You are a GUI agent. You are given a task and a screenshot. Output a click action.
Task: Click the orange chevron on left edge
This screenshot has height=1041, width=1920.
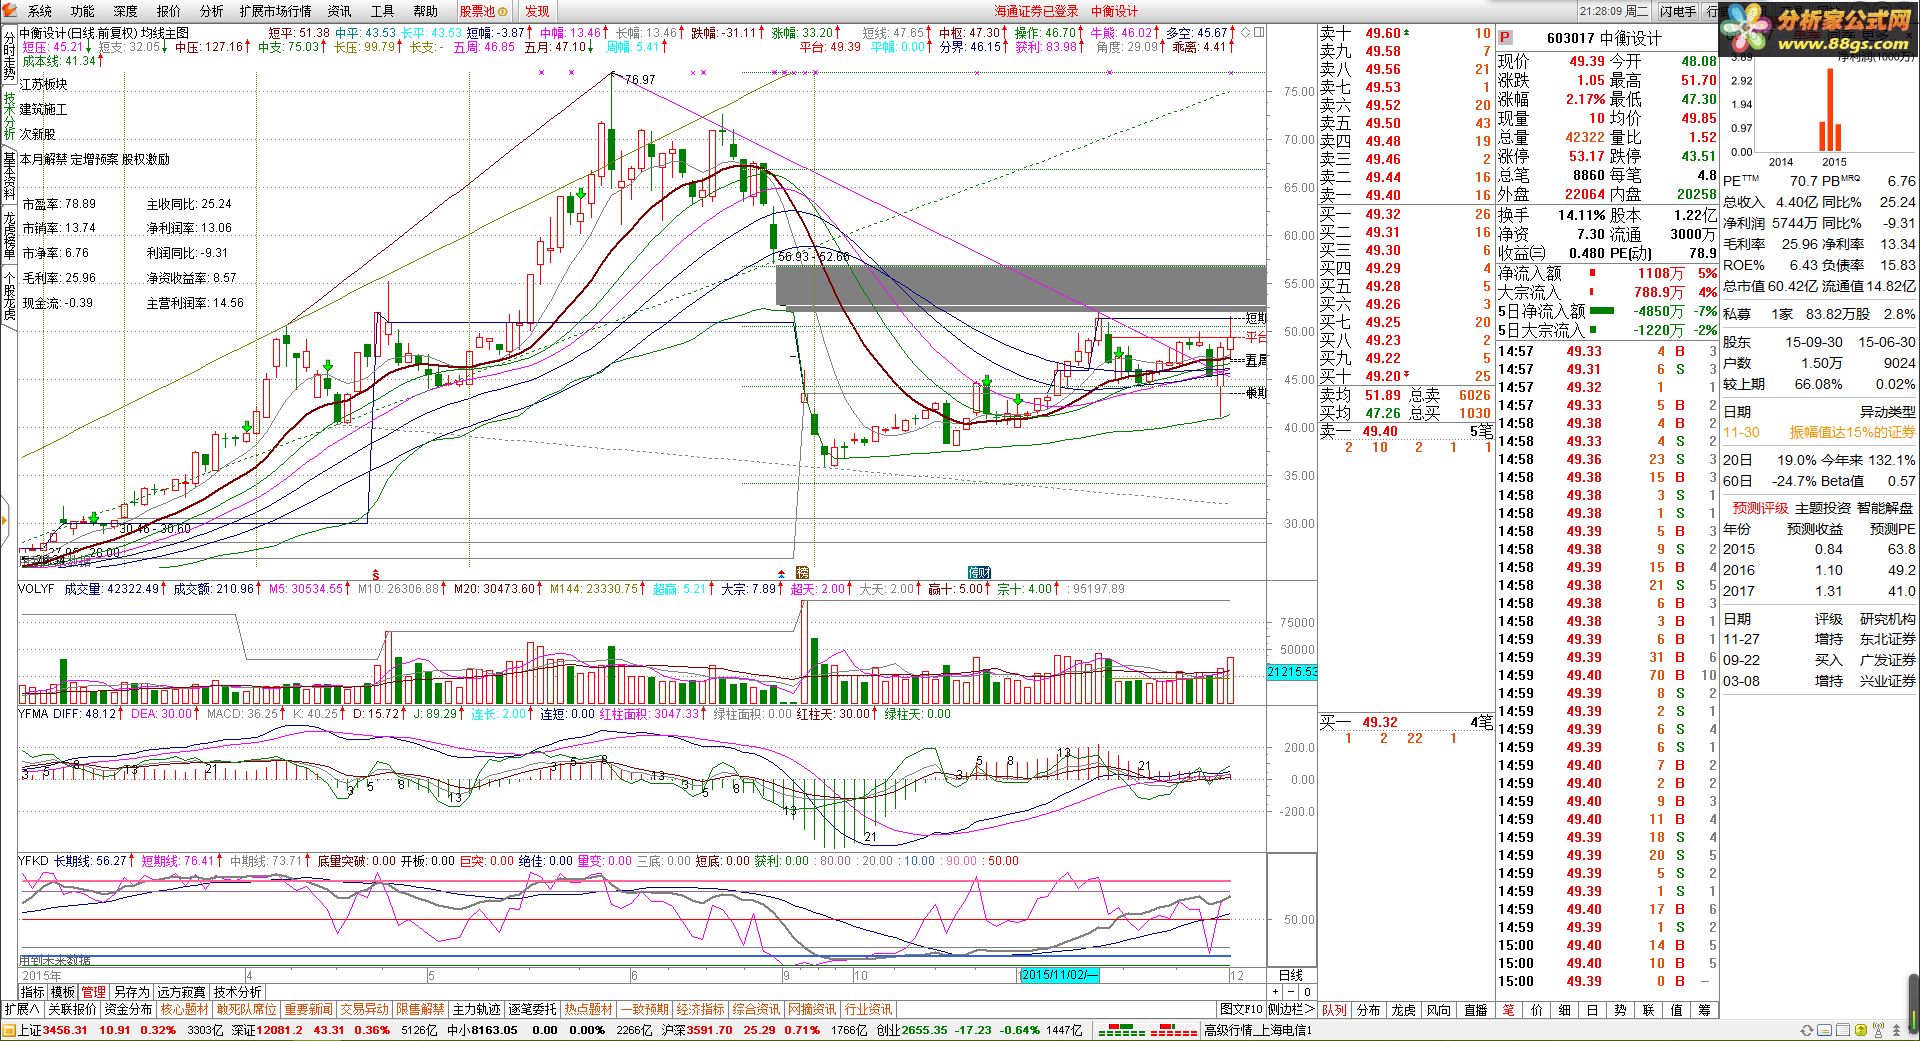pos(4,521)
